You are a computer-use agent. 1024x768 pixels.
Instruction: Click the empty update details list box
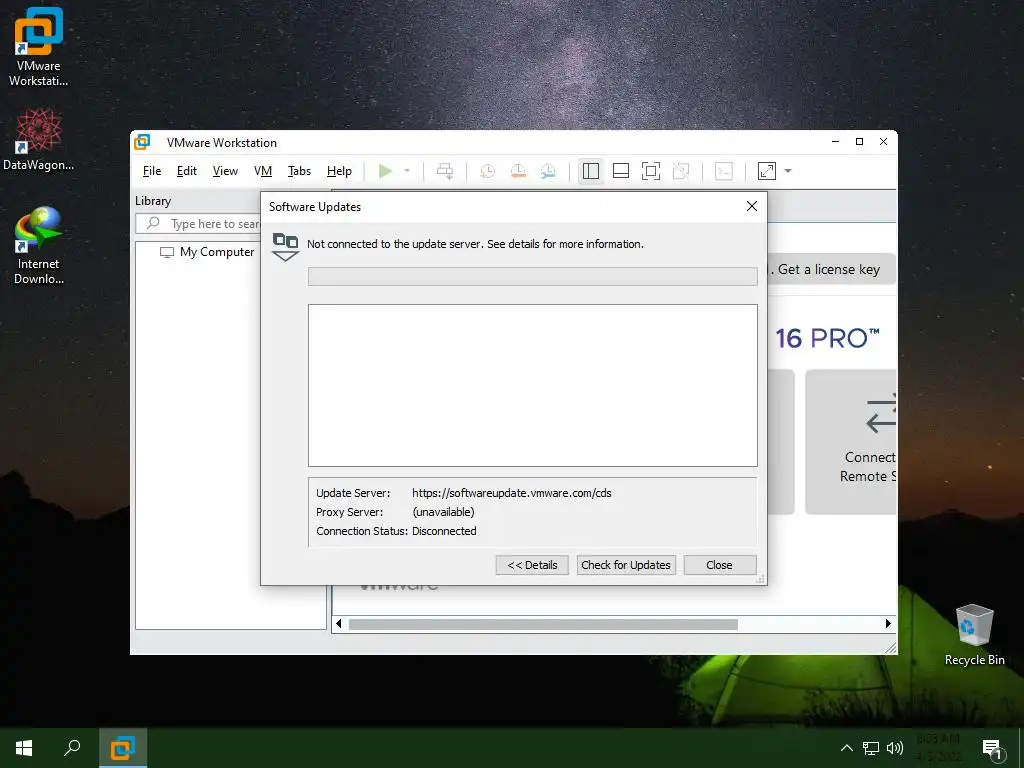pyautogui.click(x=533, y=385)
